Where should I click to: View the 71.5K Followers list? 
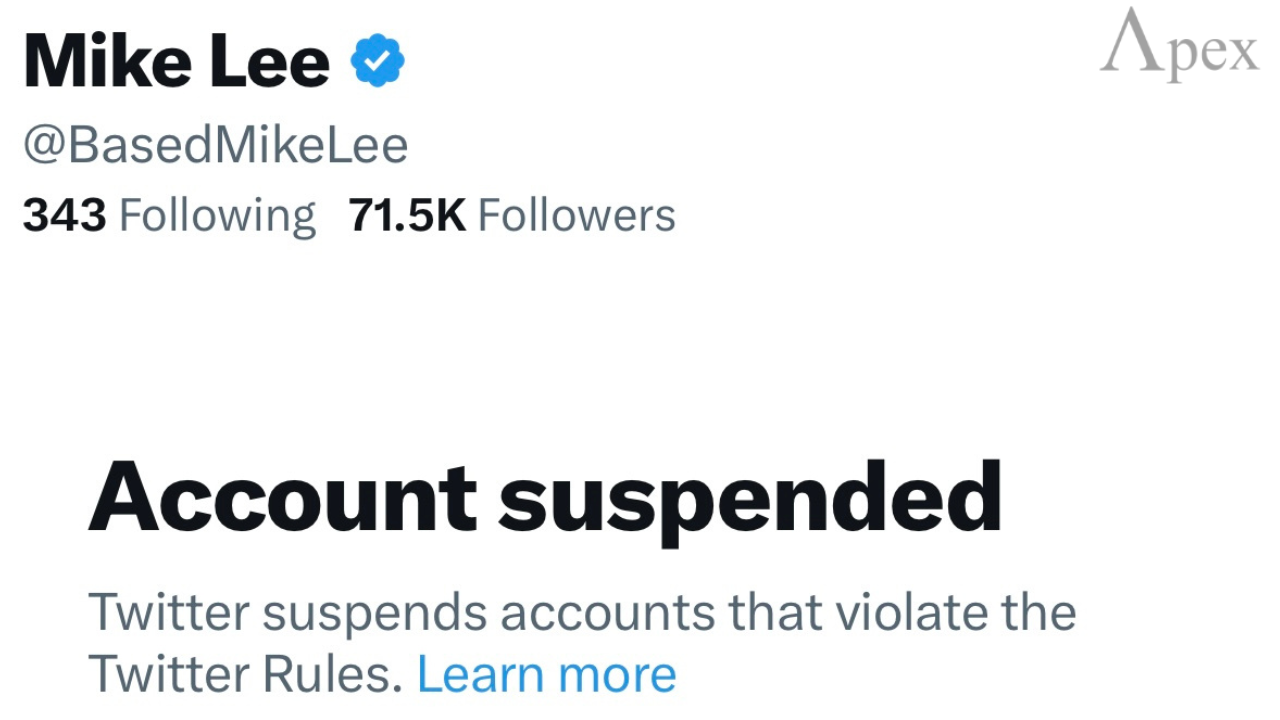(x=512, y=214)
